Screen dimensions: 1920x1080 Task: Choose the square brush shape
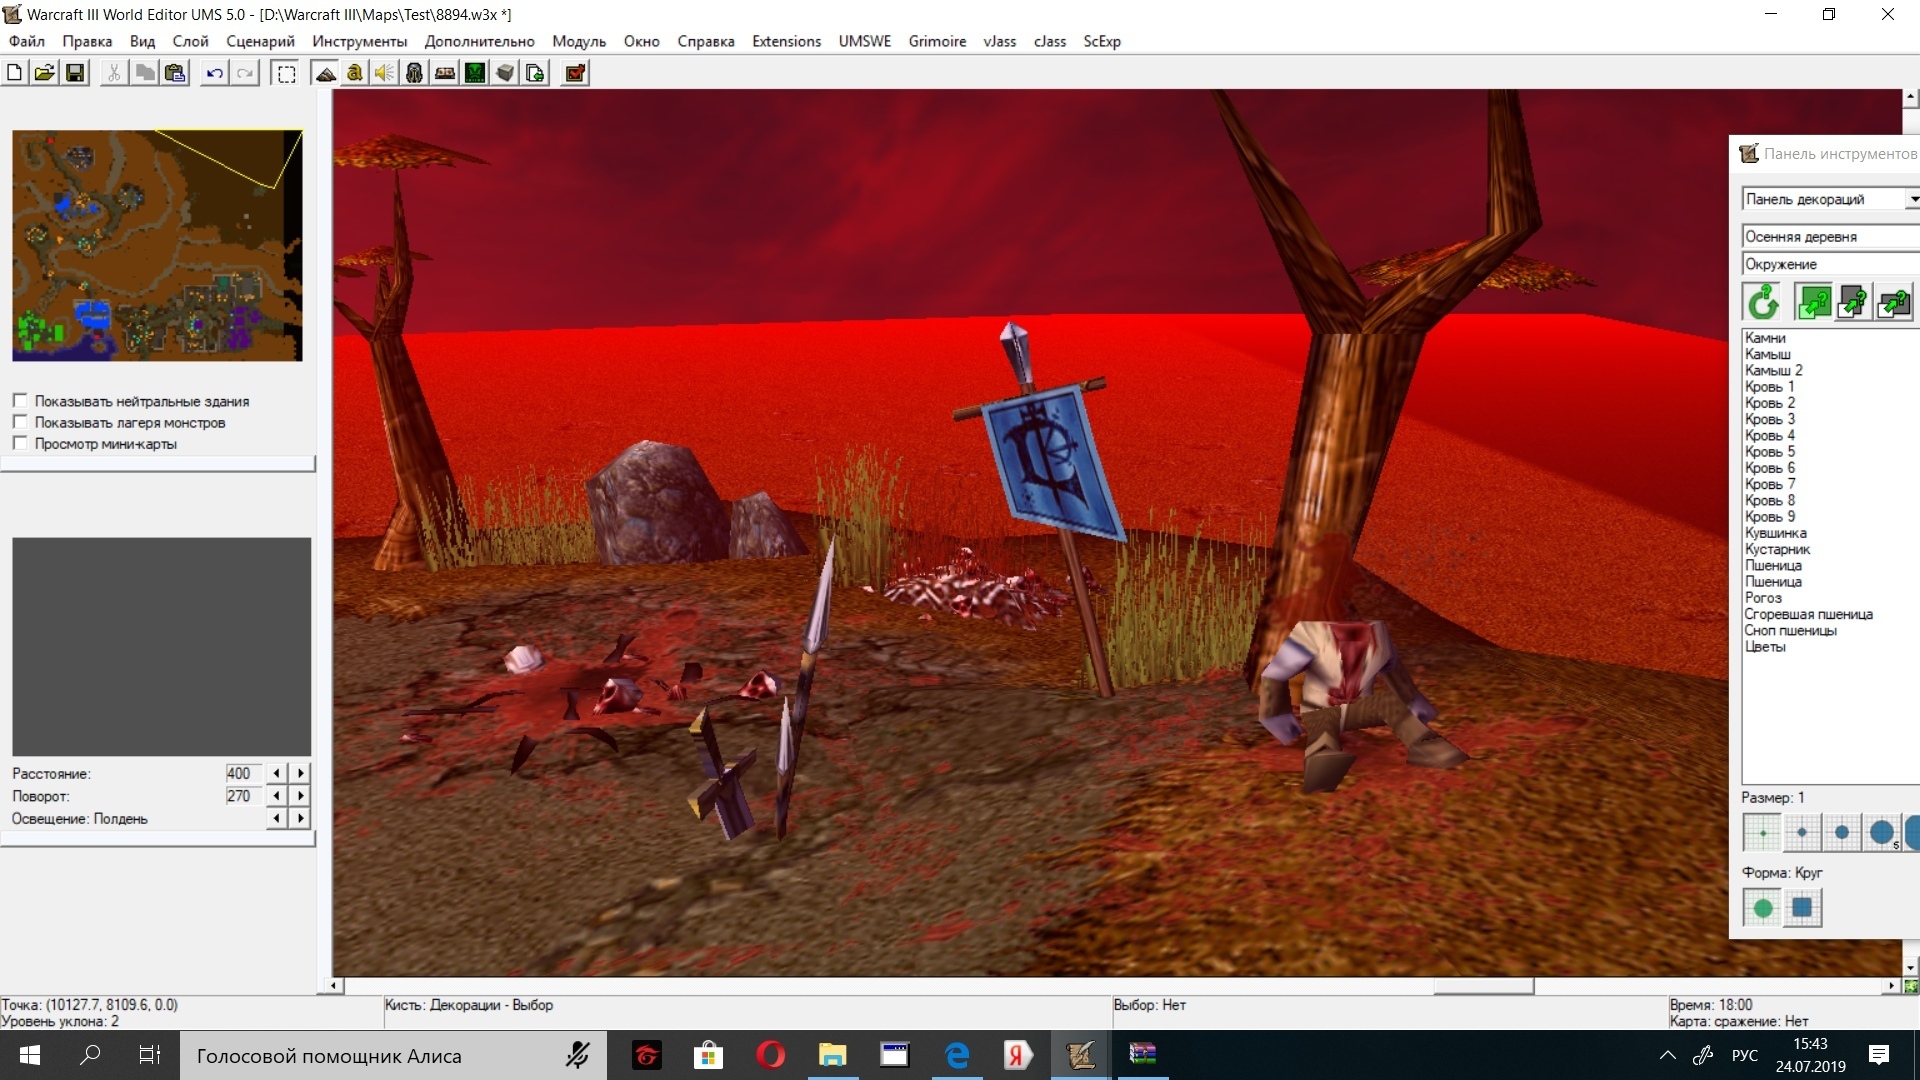pos(1802,908)
